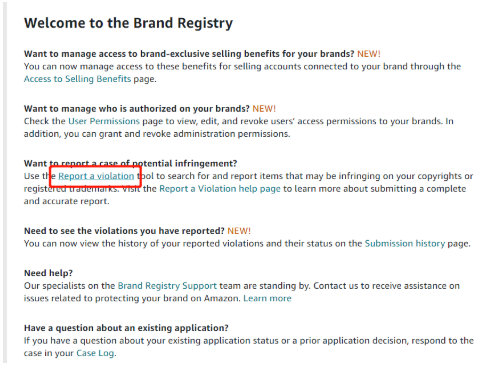Open the User Permissions page link

pos(104,121)
